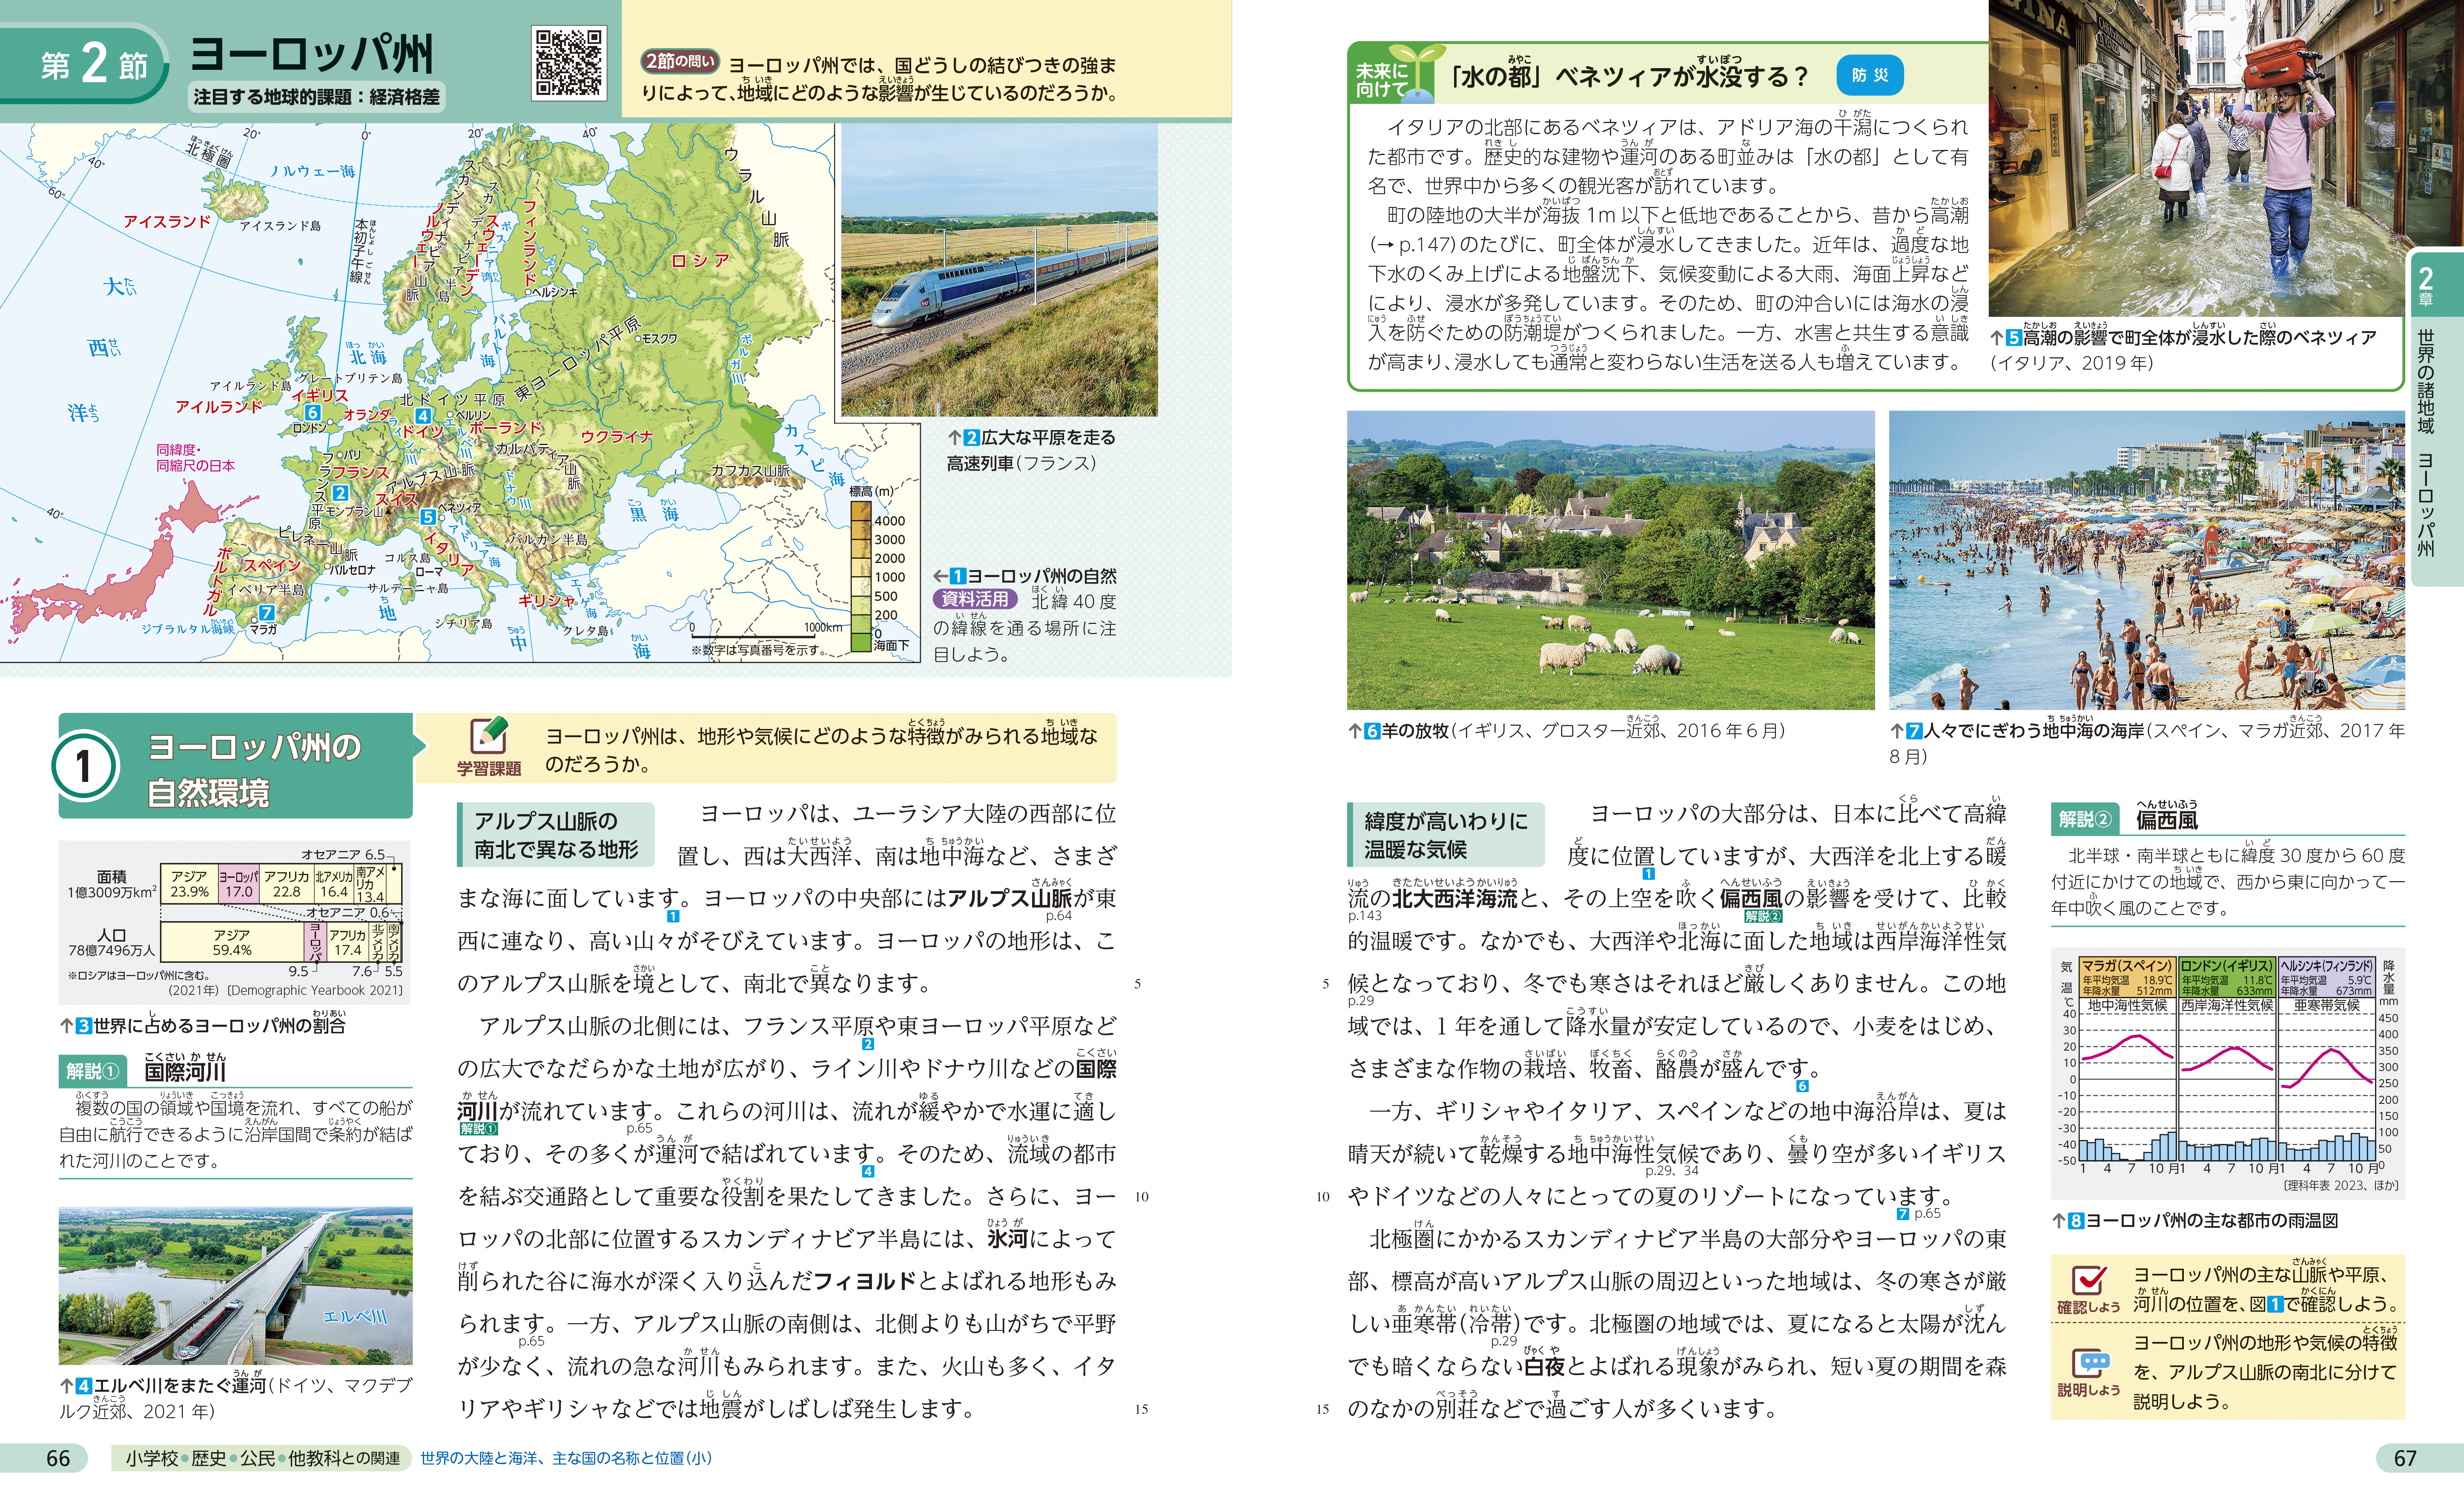Click the 偏西風 glossary term heading
Screen dimensions: 2464x1508
tap(2167, 820)
